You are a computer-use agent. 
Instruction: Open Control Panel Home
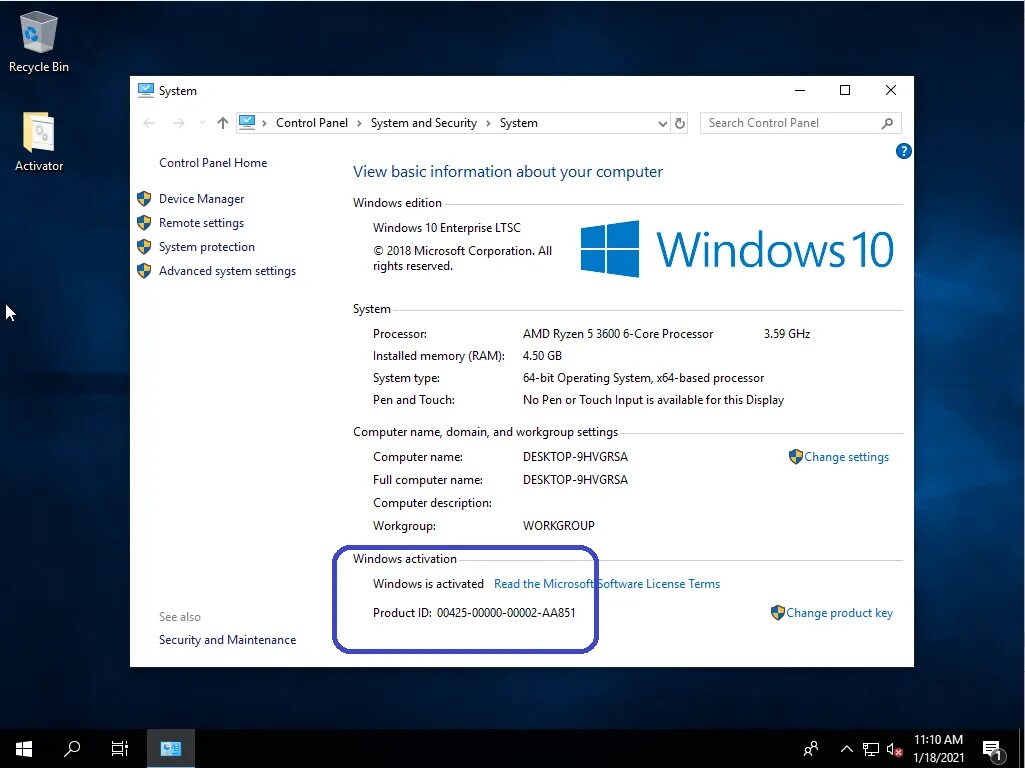pos(213,163)
